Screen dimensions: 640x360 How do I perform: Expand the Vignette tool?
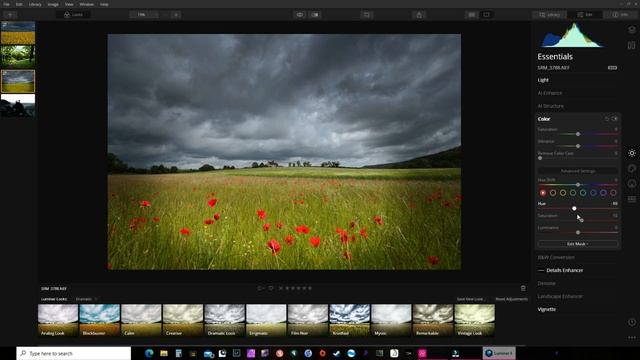547,309
